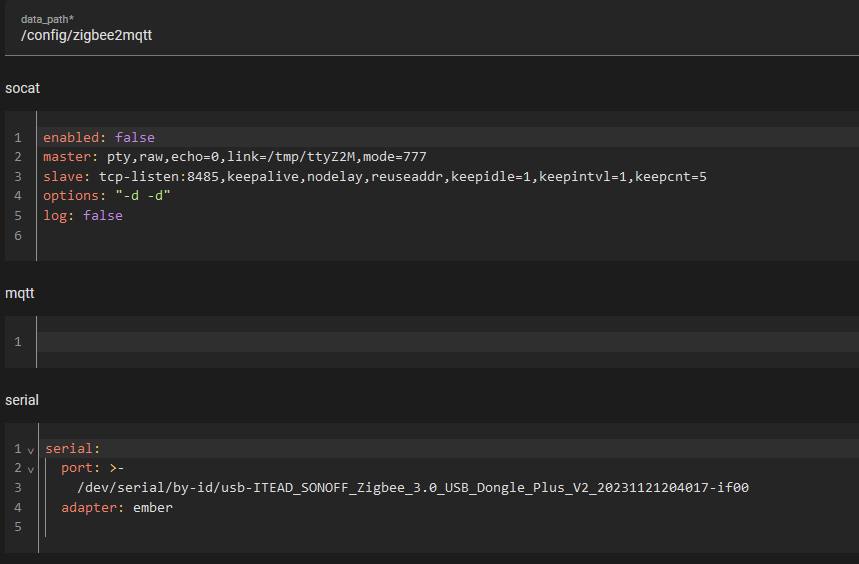Click empty line 6 in socat editor
This screenshot has height=564, width=859.
click(448, 235)
